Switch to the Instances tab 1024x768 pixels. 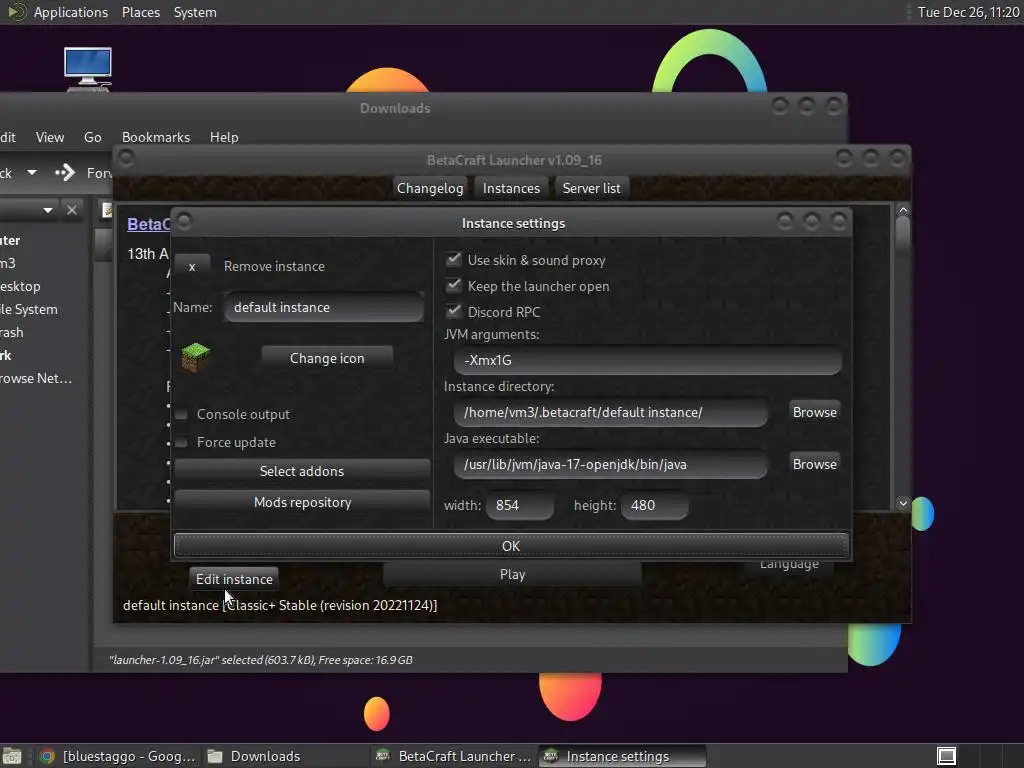point(511,188)
